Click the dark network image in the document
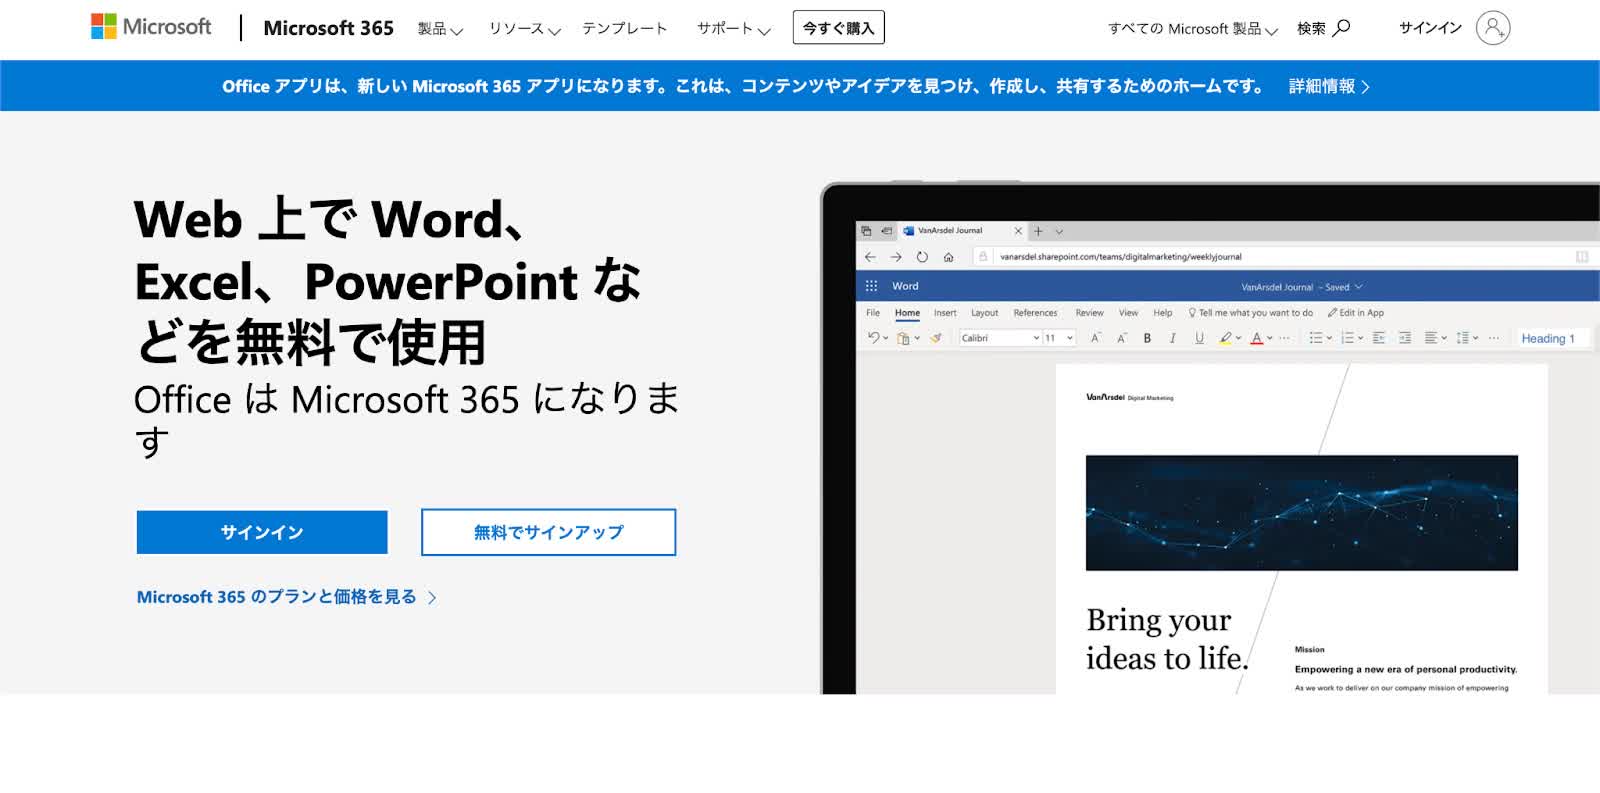Image resolution: width=1600 pixels, height=793 pixels. 1302,513
